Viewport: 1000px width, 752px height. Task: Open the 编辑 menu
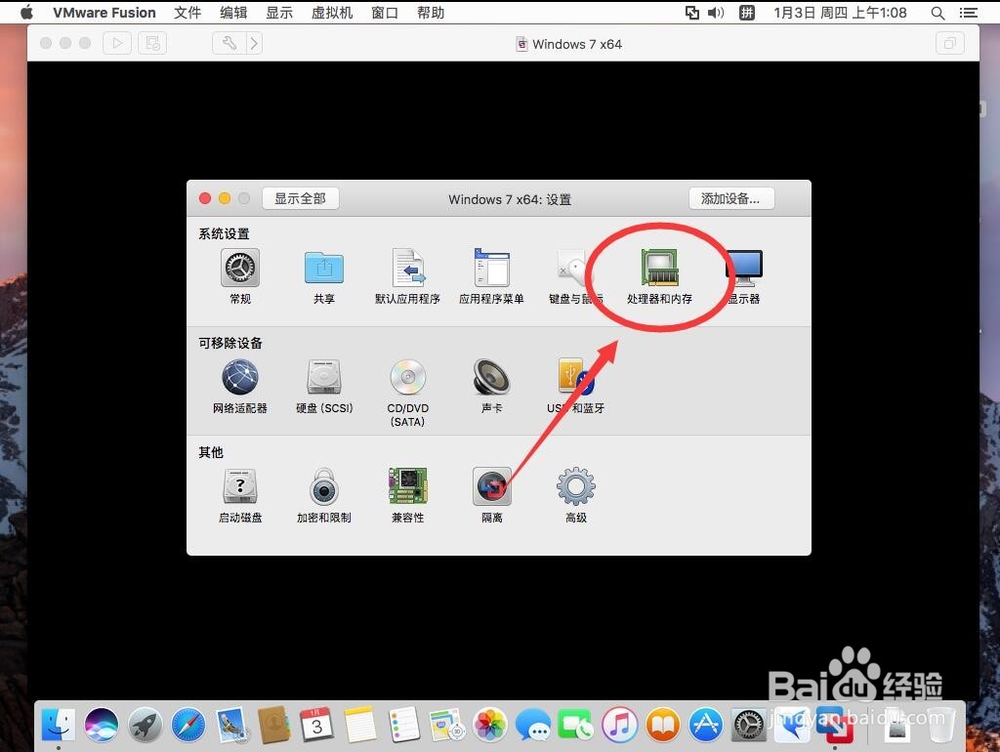pos(233,13)
